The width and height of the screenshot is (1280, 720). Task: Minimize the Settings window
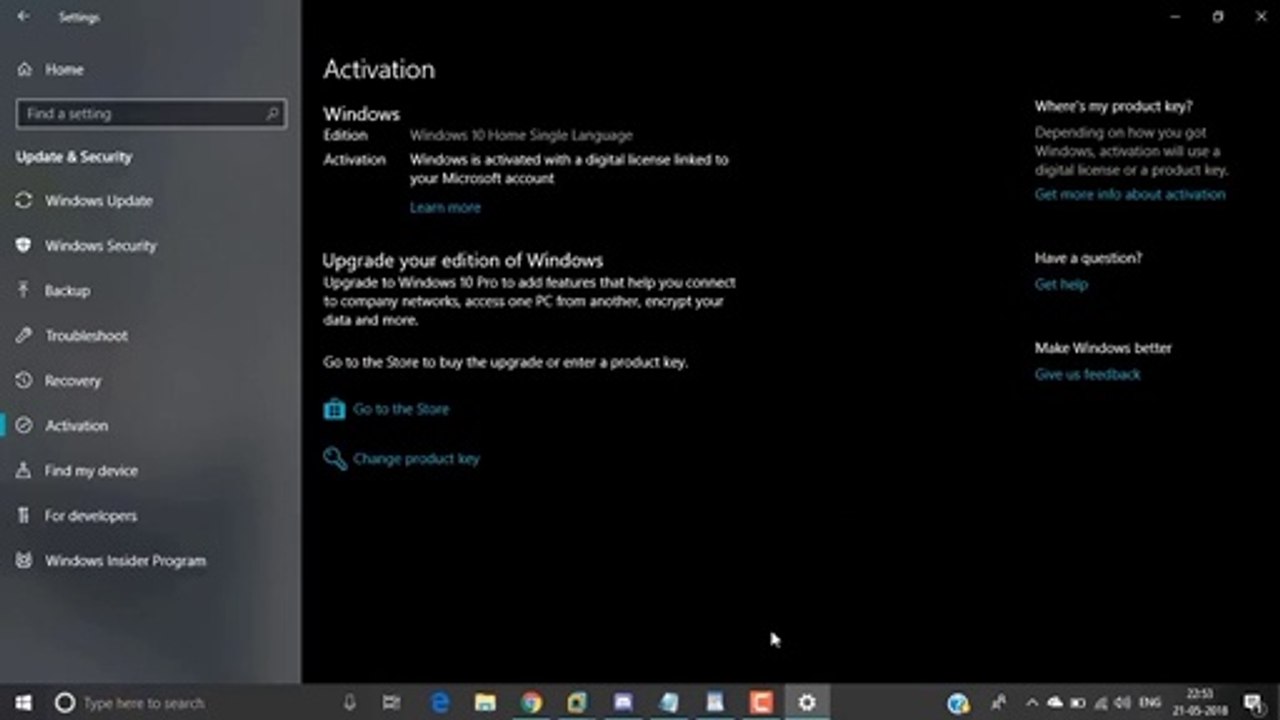[1176, 17]
